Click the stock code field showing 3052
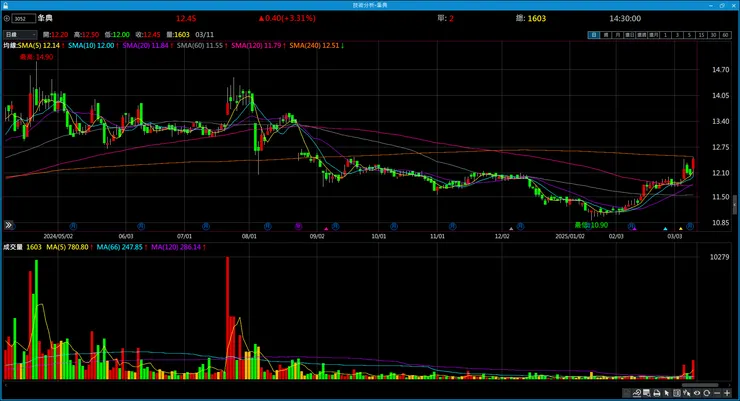The width and height of the screenshot is (740, 401). [24, 18]
